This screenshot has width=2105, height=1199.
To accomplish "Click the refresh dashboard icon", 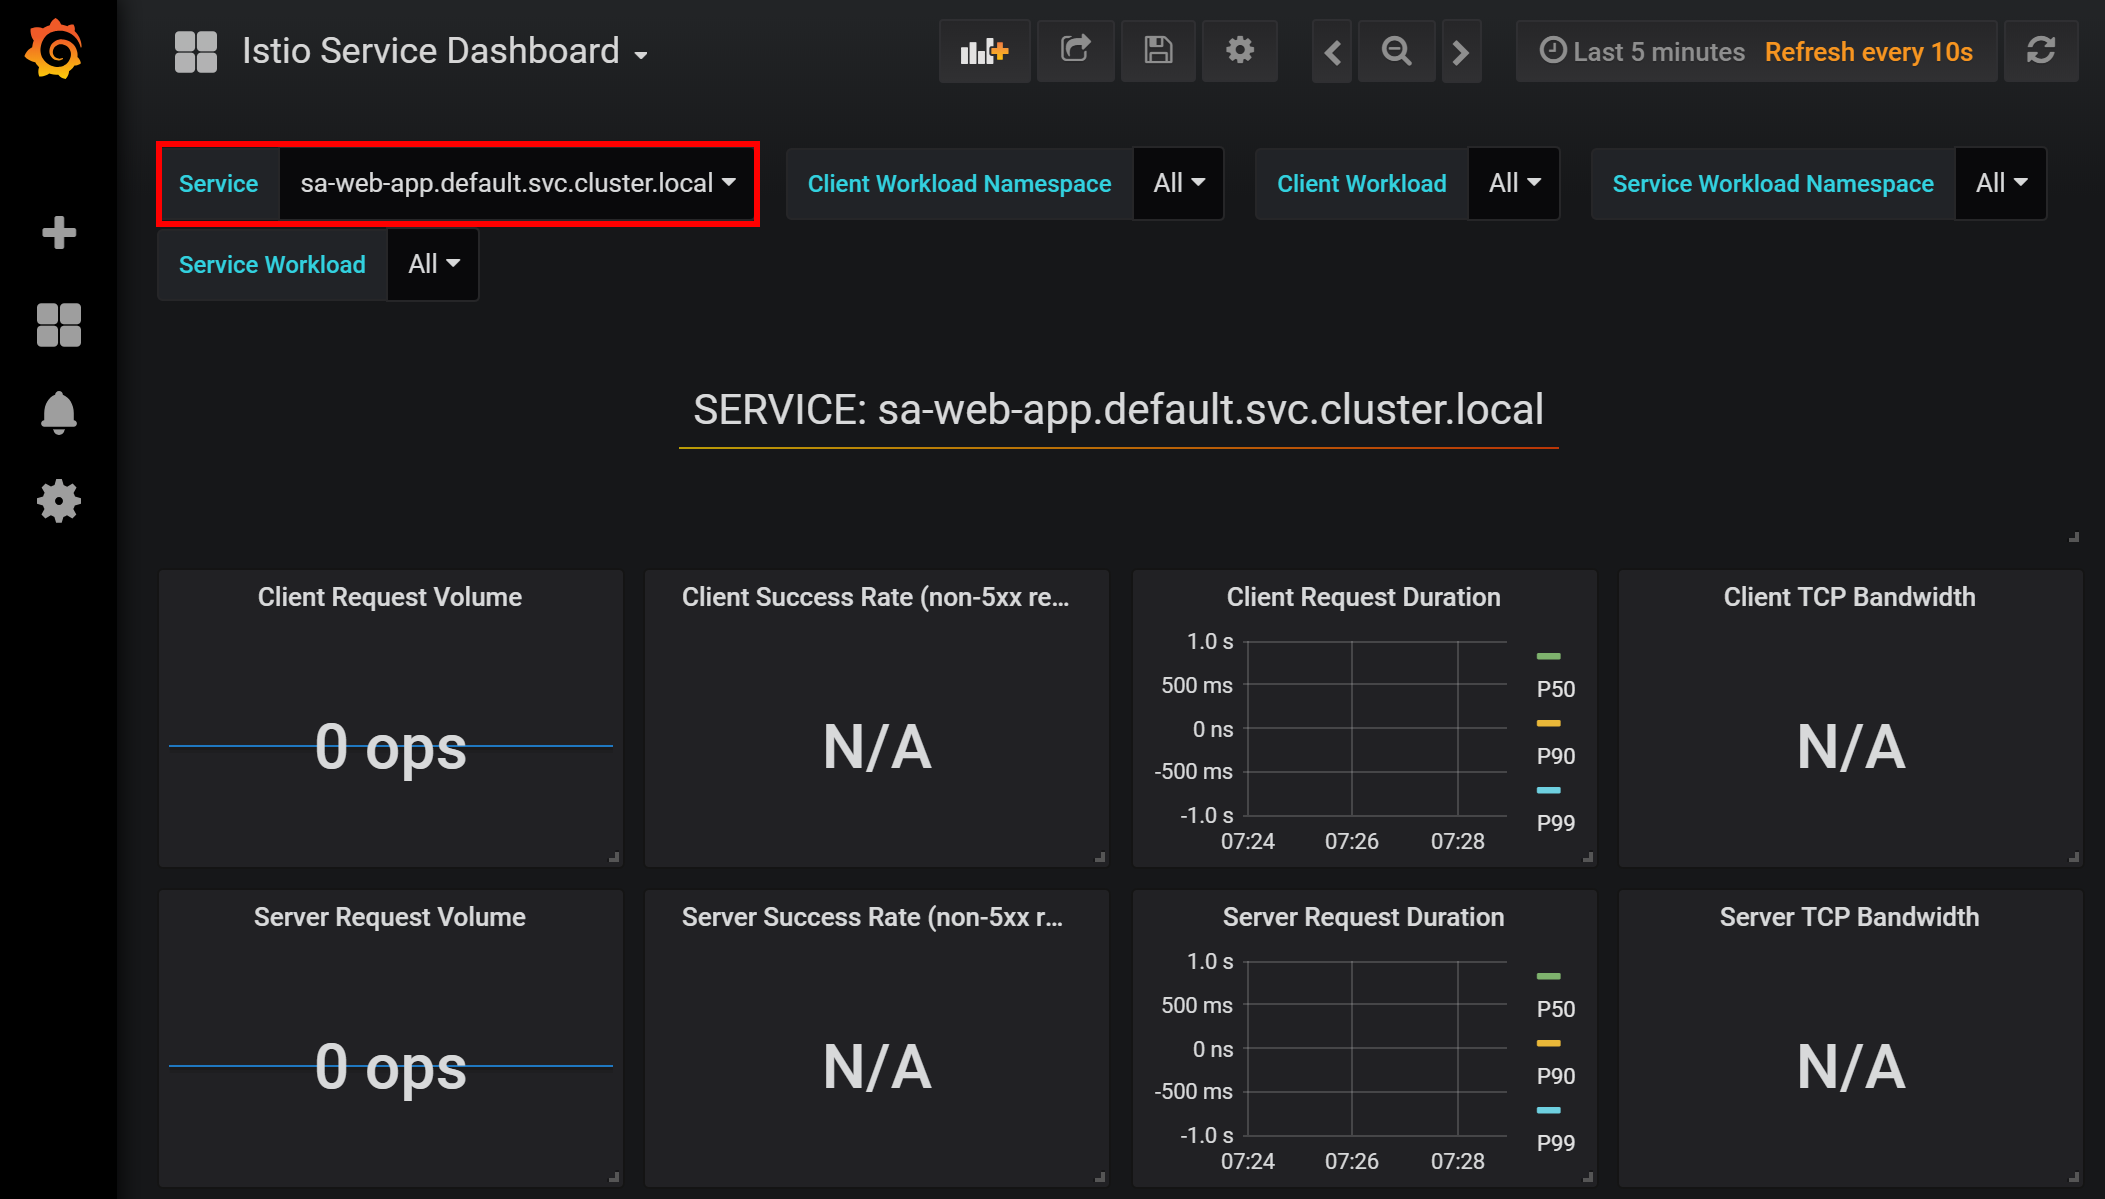I will pyautogui.click(x=2041, y=51).
